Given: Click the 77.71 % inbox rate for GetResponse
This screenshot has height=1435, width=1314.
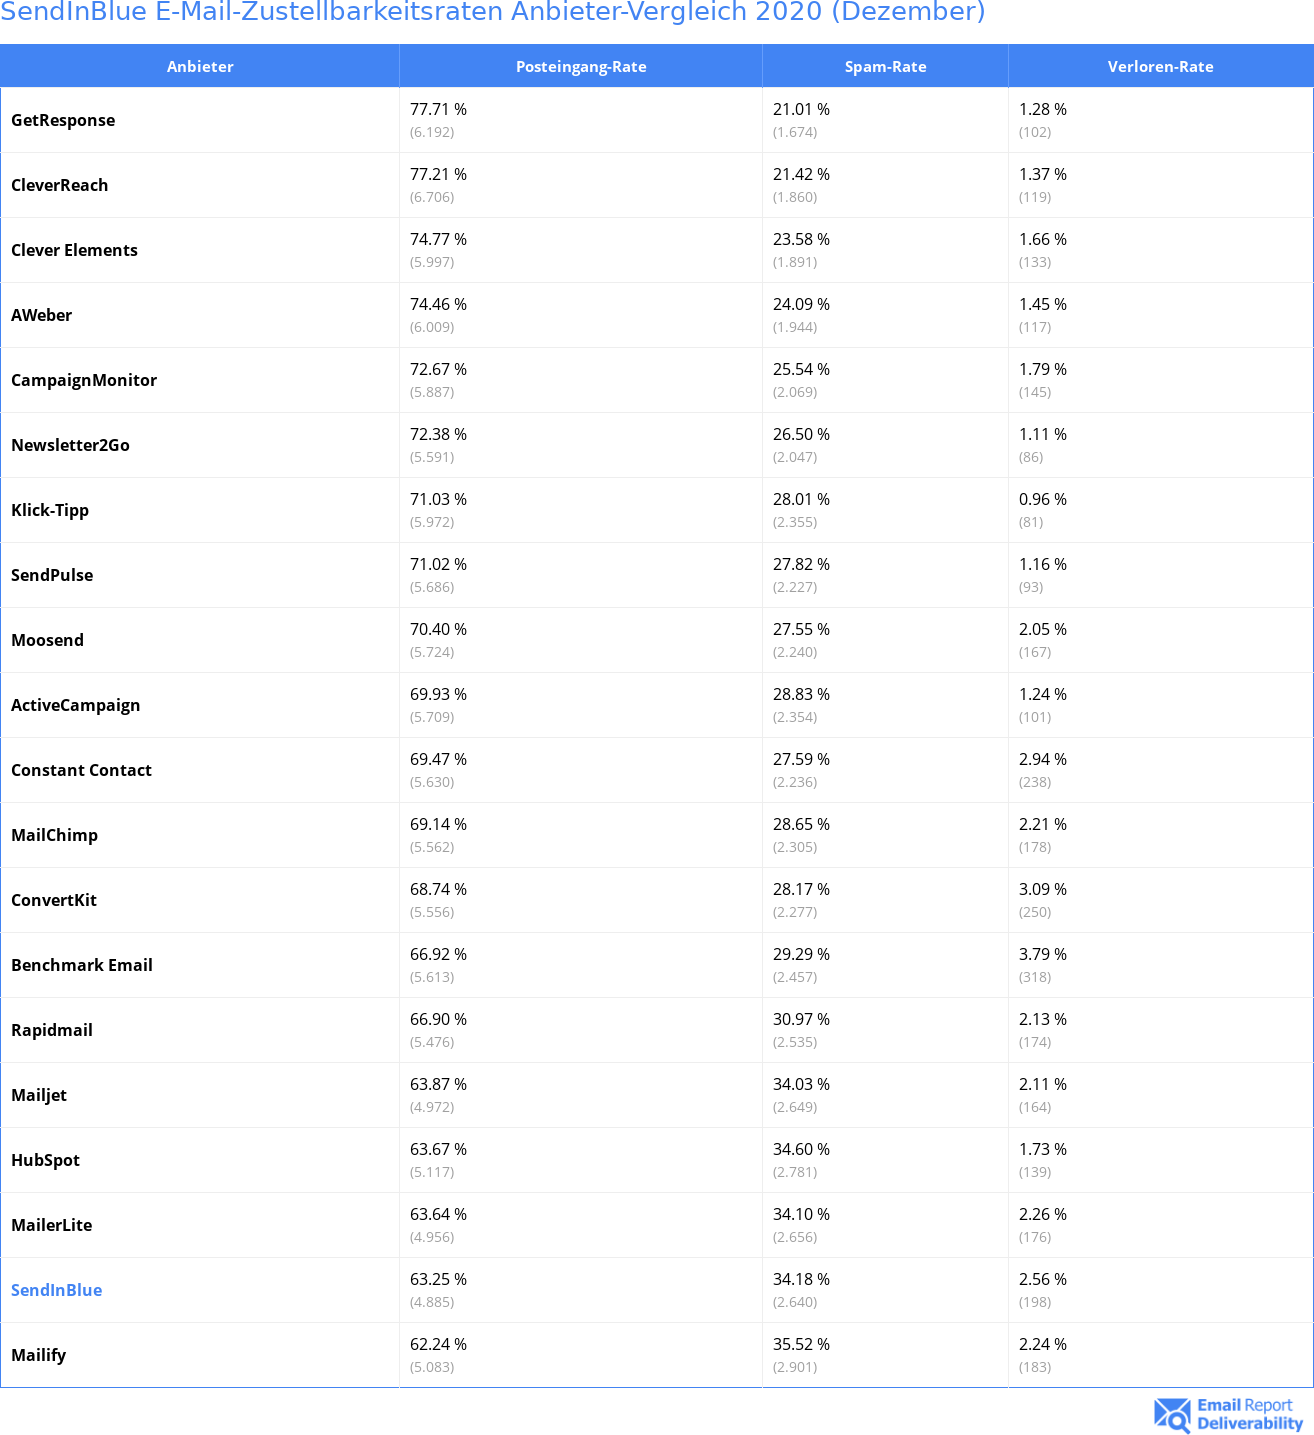Looking at the screenshot, I should (438, 109).
